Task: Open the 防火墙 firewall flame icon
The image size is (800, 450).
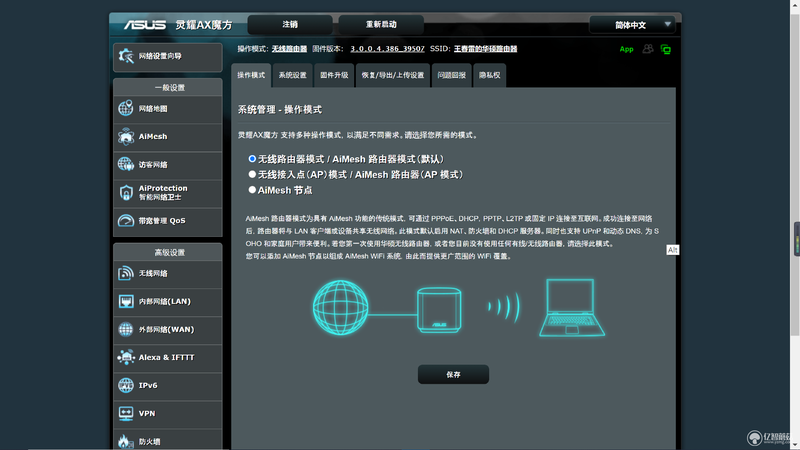Action: pos(126,441)
